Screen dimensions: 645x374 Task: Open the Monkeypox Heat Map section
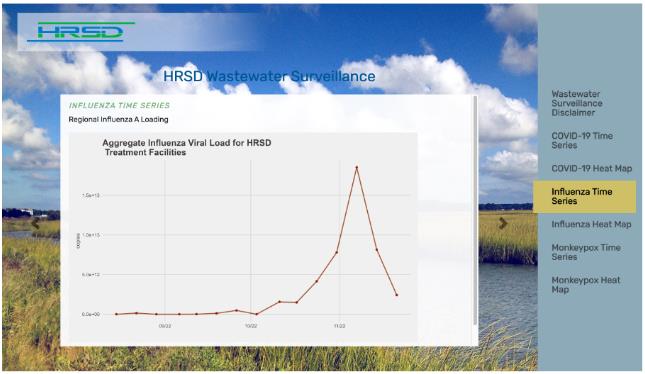(585, 285)
